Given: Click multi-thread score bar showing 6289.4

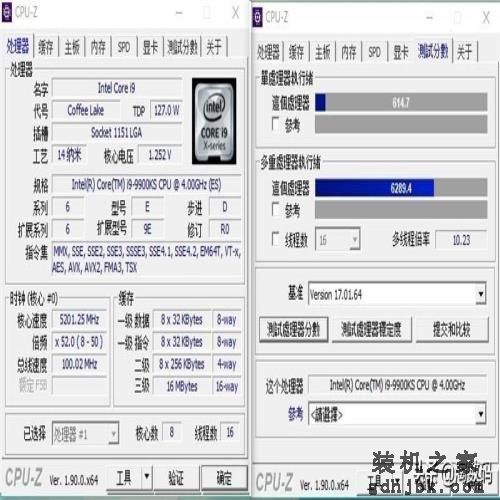Looking at the screenshot, I should [x=401, y=188].
